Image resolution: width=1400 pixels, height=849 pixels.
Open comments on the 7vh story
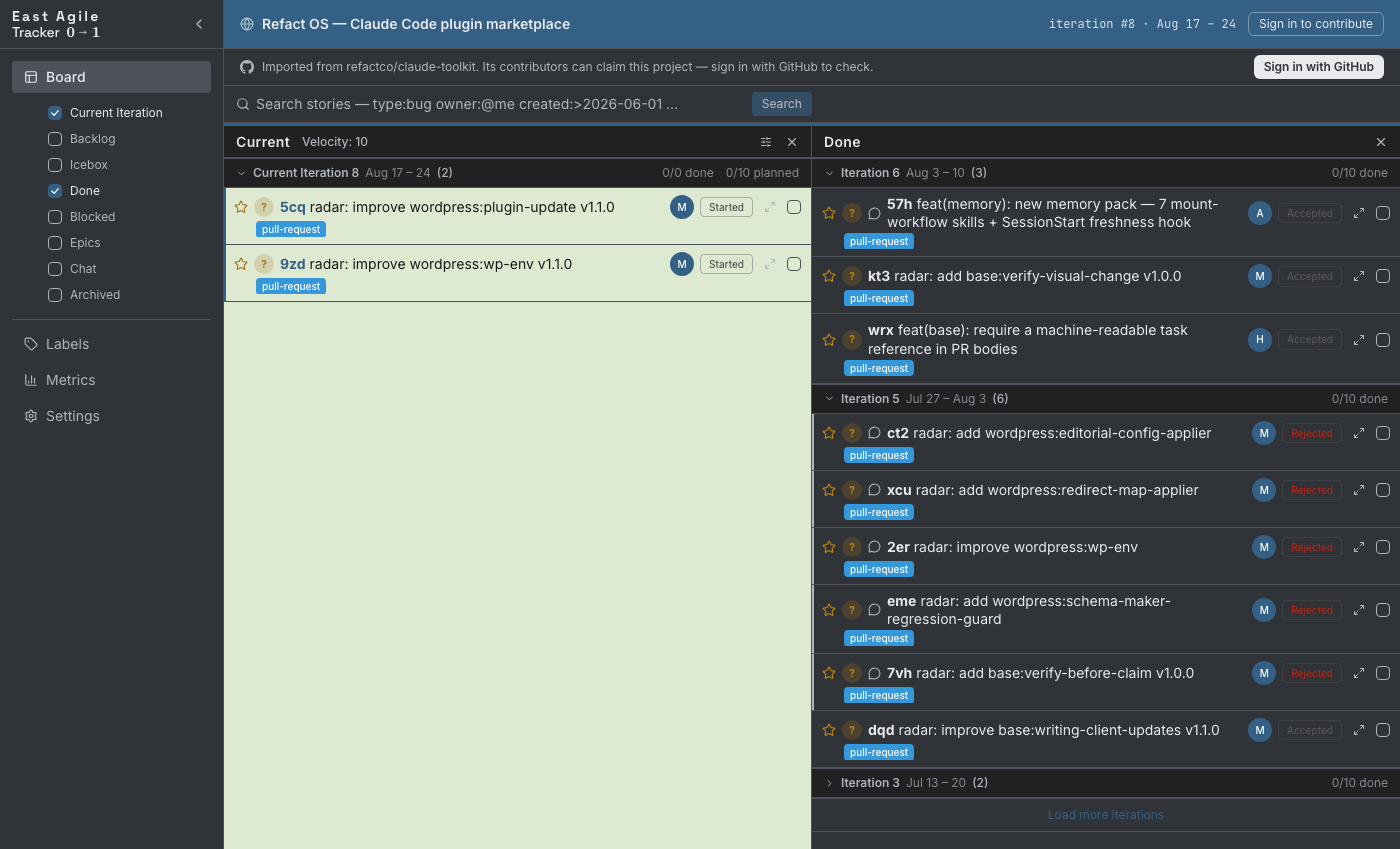point(874,673)
